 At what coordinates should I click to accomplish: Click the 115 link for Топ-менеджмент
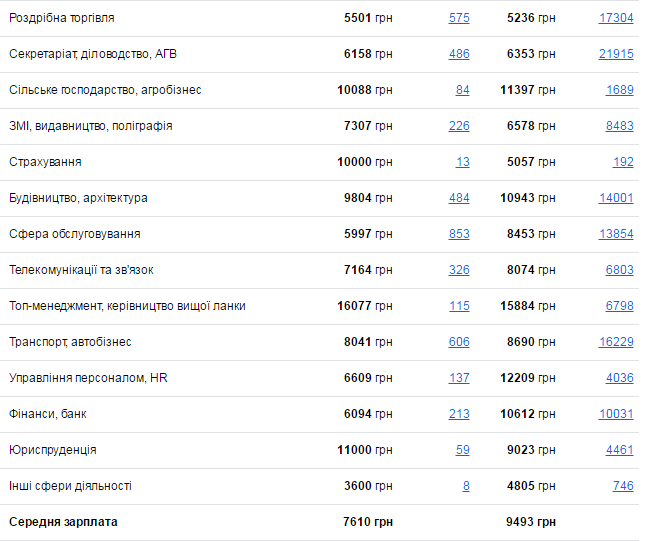point(459,306)
